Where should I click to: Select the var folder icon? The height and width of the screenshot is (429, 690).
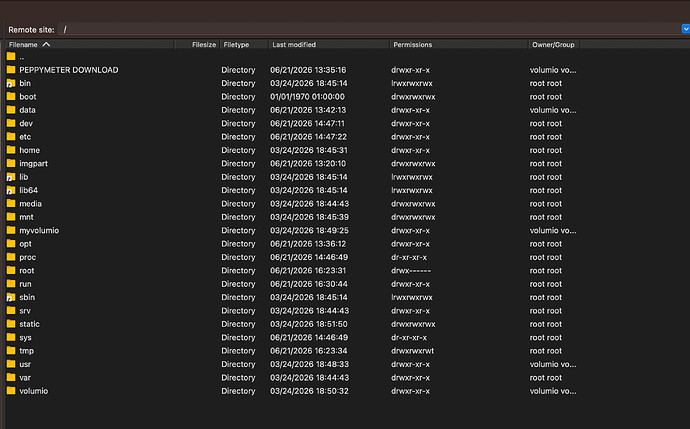coord(11,378)
